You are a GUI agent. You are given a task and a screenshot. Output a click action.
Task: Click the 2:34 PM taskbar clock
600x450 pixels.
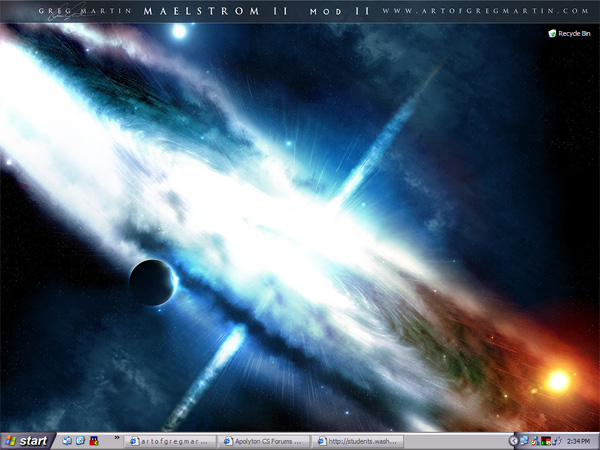tap(578, 440)
